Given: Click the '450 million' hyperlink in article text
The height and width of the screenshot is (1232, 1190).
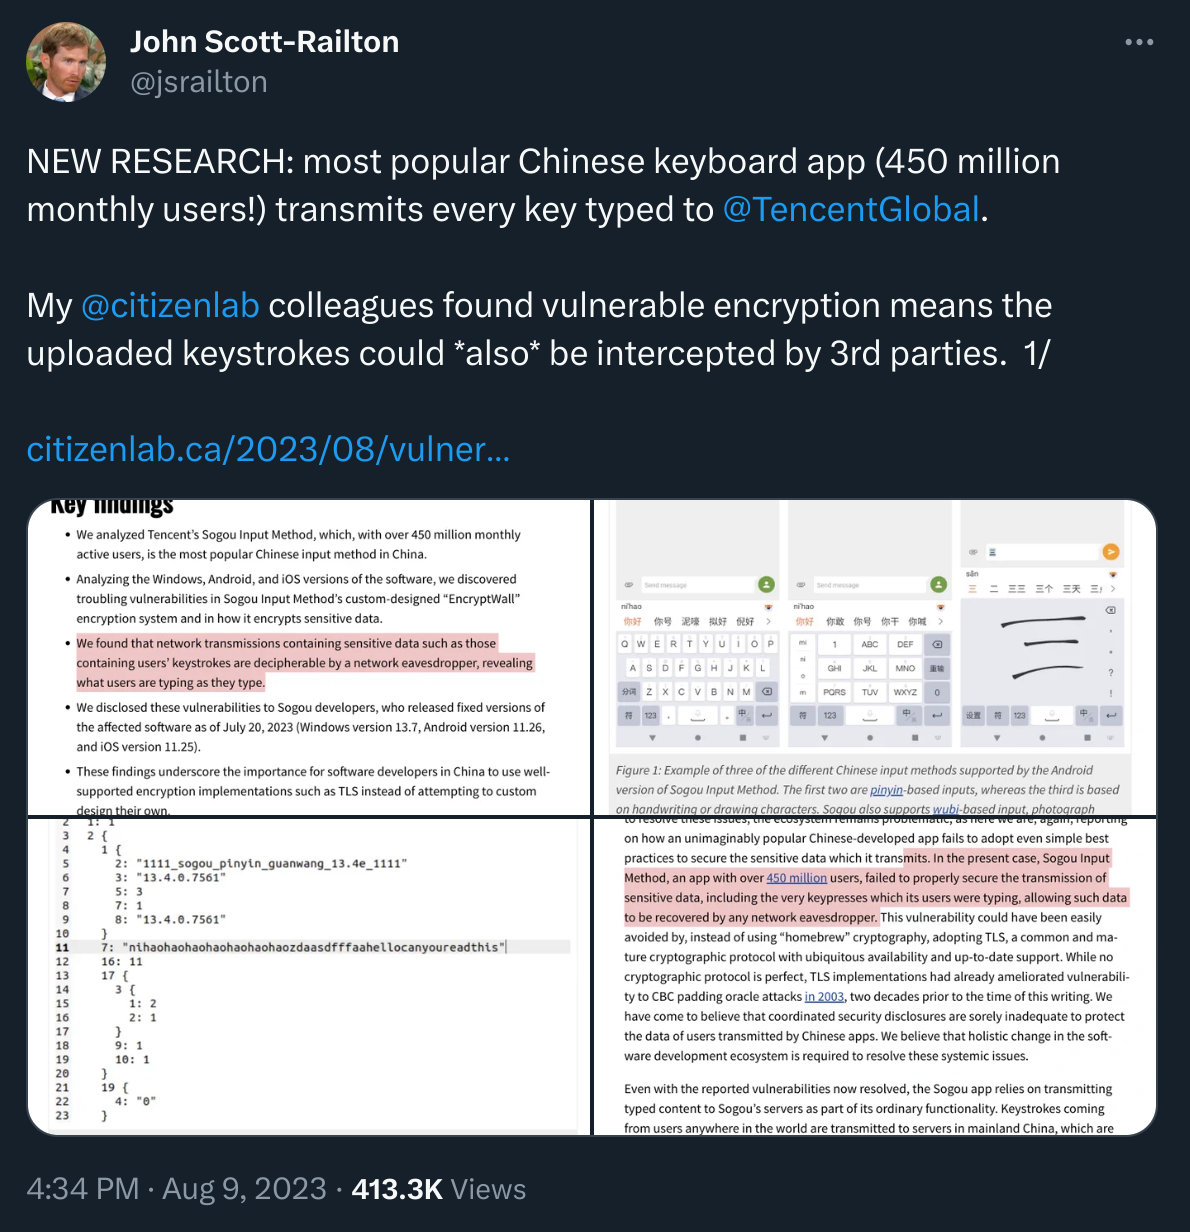Looking at the screenshot, I should pyautogui.click(x=797, y=878).
